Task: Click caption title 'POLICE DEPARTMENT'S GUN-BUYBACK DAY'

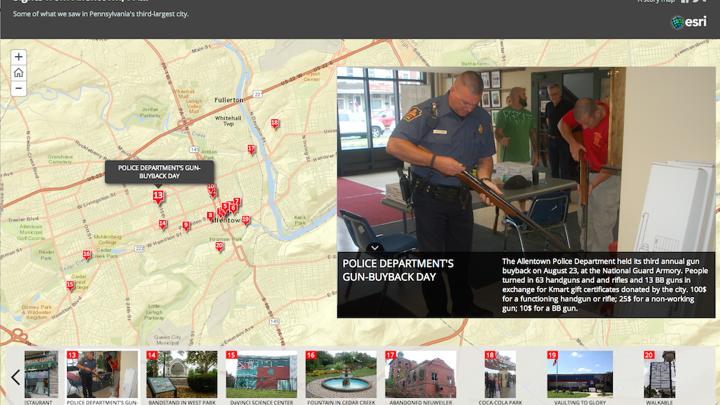Action: coord(398,270)
